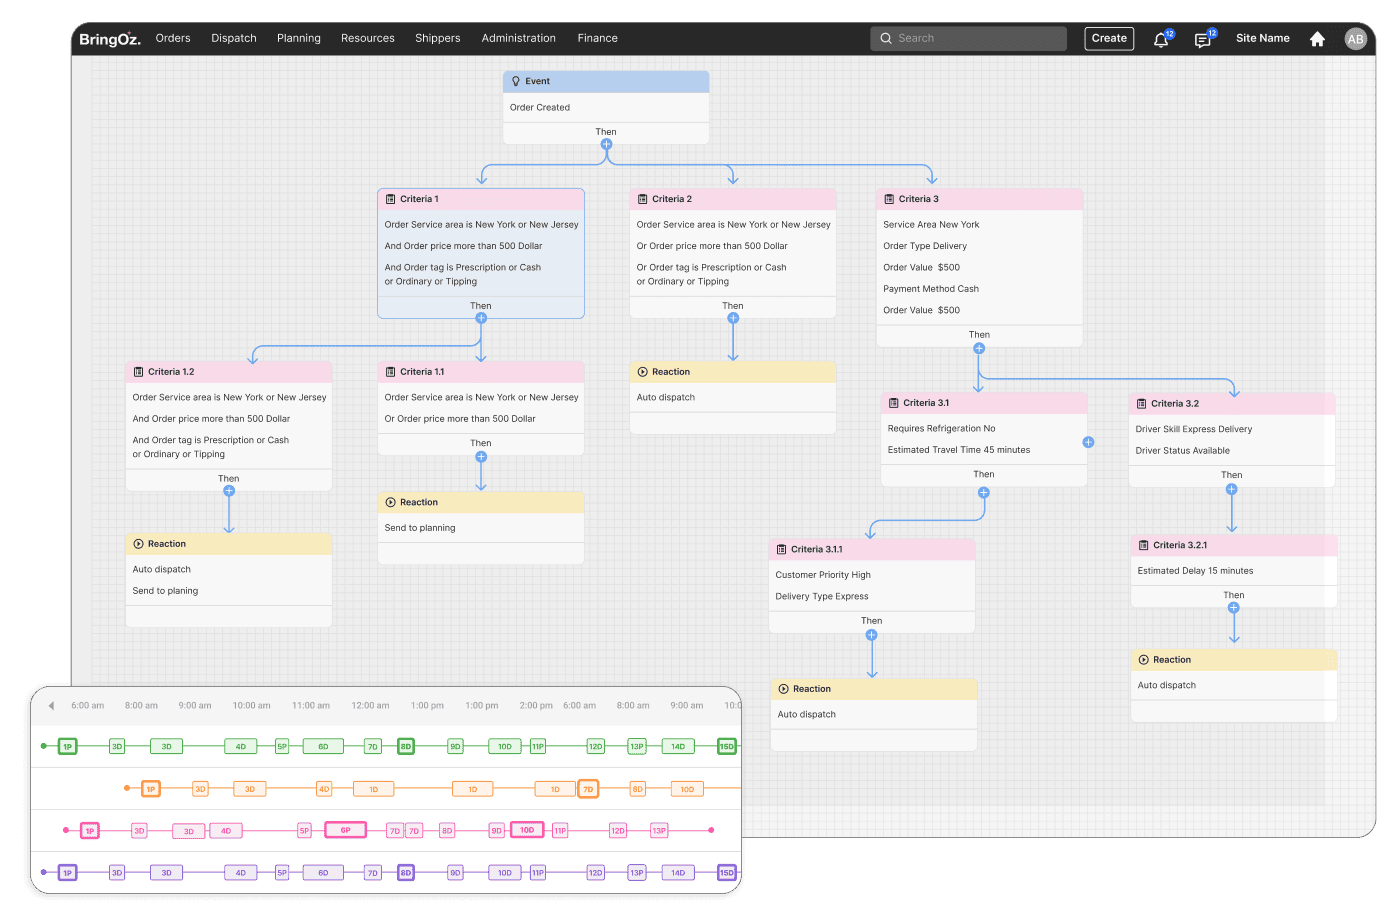Viewport: 1400px width, 918px height.
Task: Click the plus below Criteria 3.2 Then
Action: tap(1231, 489)
